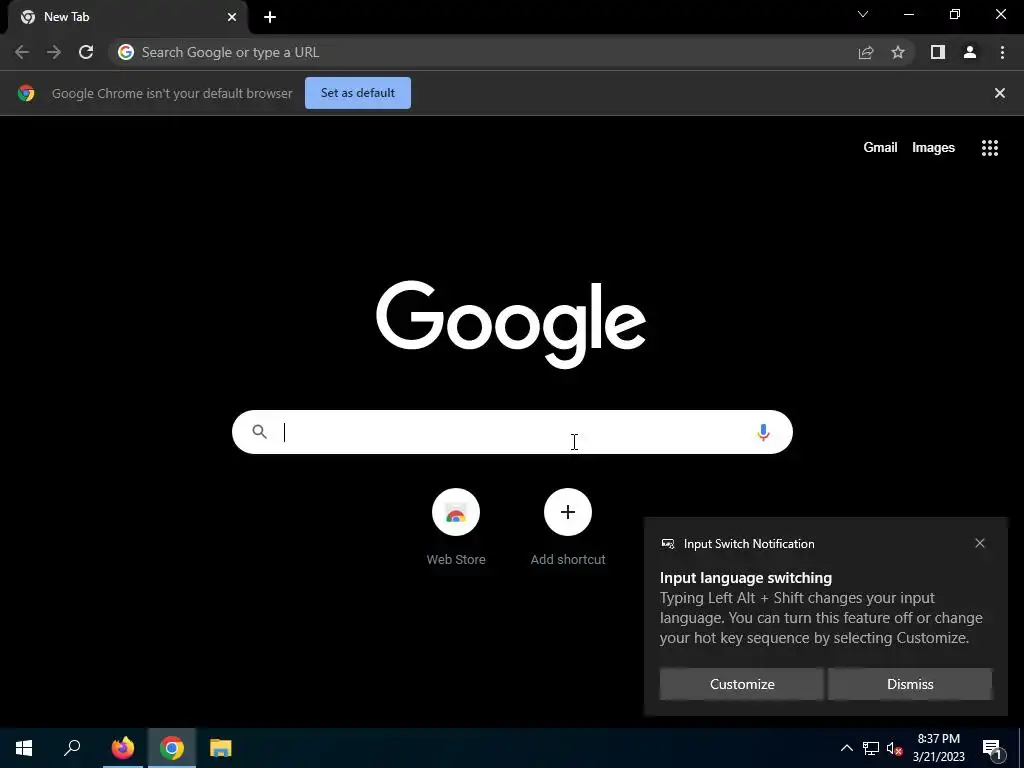Open Chrome's three-dot menu

[x=1002, y=52]
